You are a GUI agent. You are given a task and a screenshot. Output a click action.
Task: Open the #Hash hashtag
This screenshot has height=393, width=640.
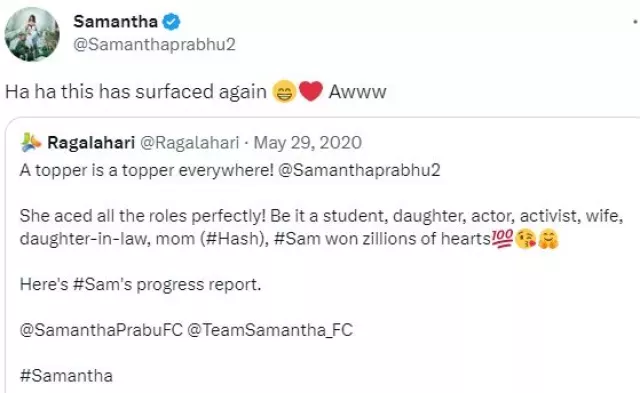click(231, 239)
